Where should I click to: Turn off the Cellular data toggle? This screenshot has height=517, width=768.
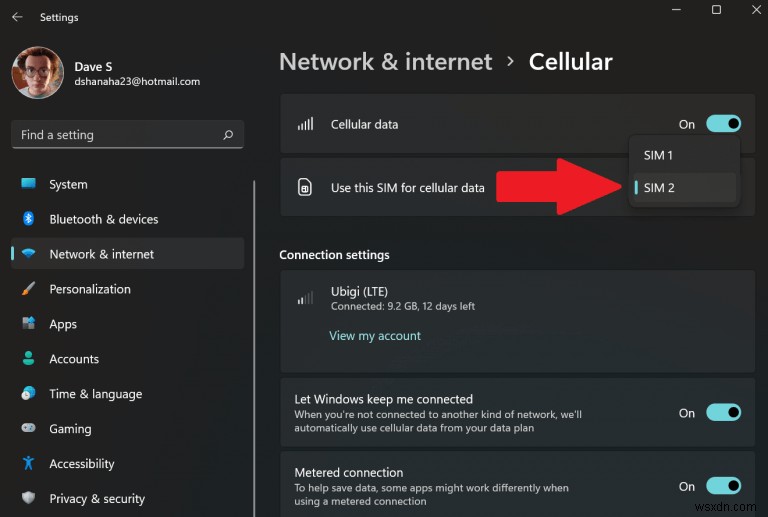point(723,124)
